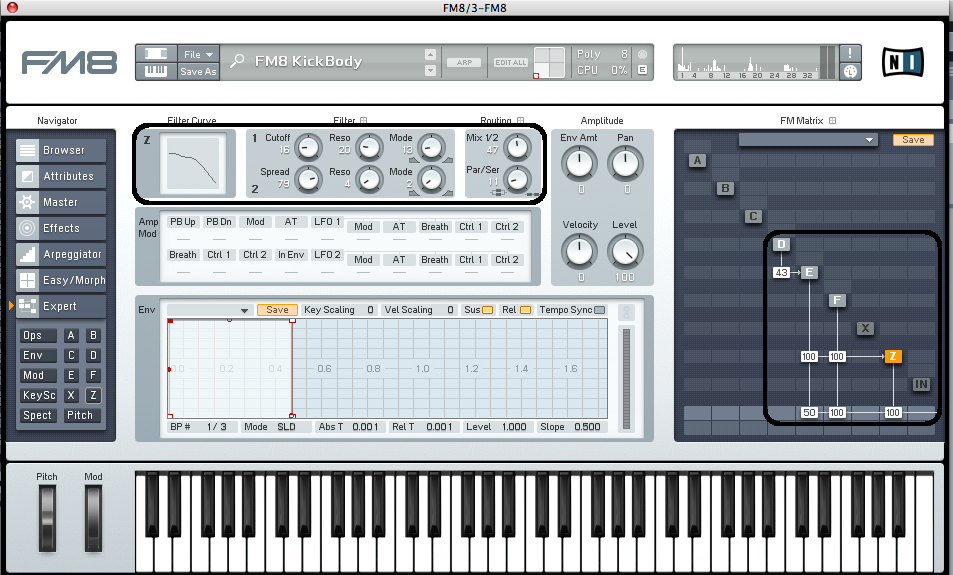953x575 pixels.
Task: Open the envelope preset dropdown
Action: coord(210,310)
